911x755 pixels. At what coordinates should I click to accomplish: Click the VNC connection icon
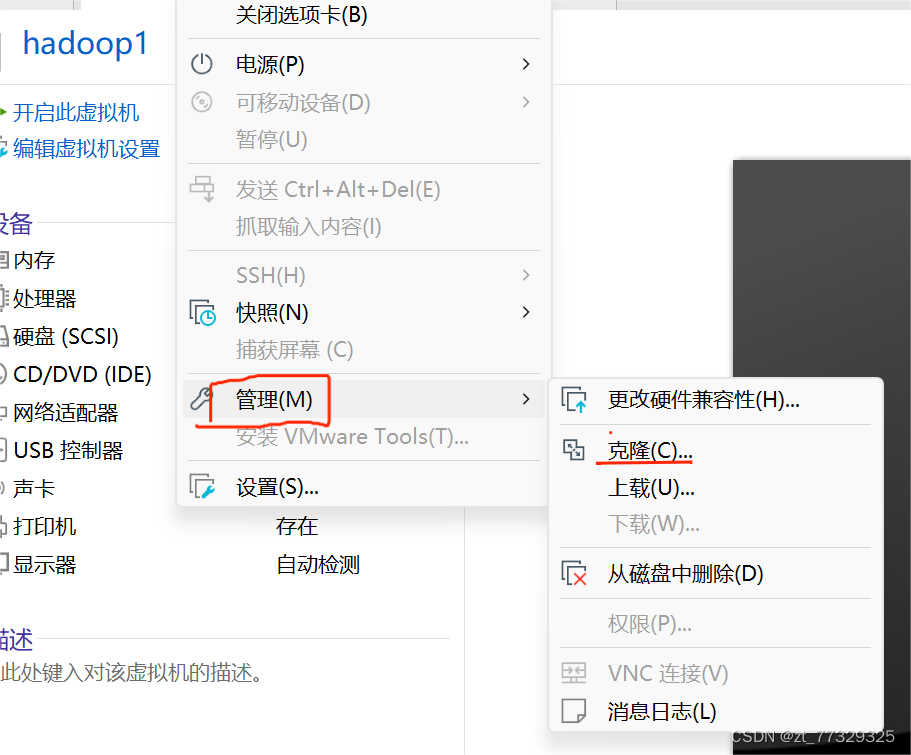pos(573,673)
